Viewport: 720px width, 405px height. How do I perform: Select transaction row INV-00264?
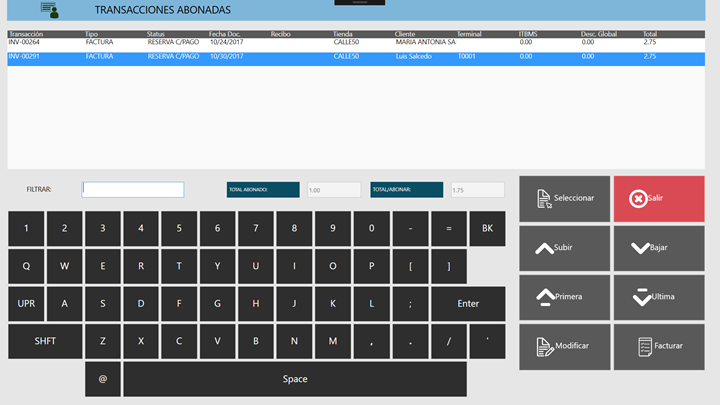coord(200,43)
